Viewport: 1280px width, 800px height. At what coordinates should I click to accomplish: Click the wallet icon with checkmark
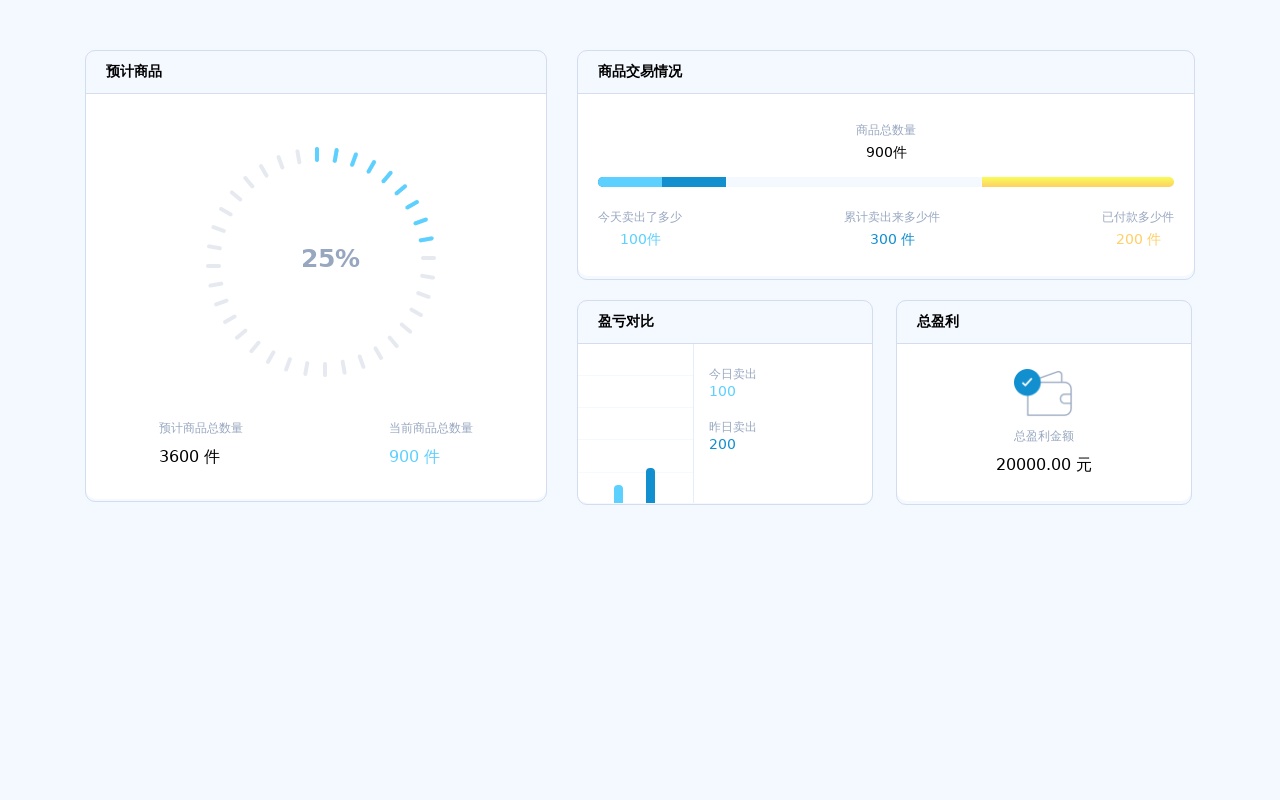pos(1043,393)
